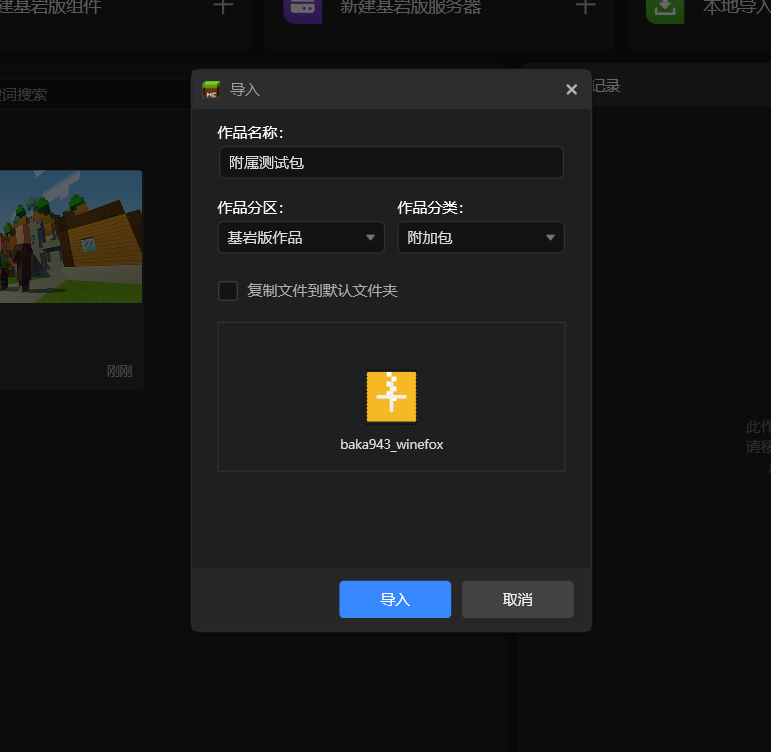The image size is (771, 752).
Task: Click the baka943_winefox file name
Action: [391, 445]
